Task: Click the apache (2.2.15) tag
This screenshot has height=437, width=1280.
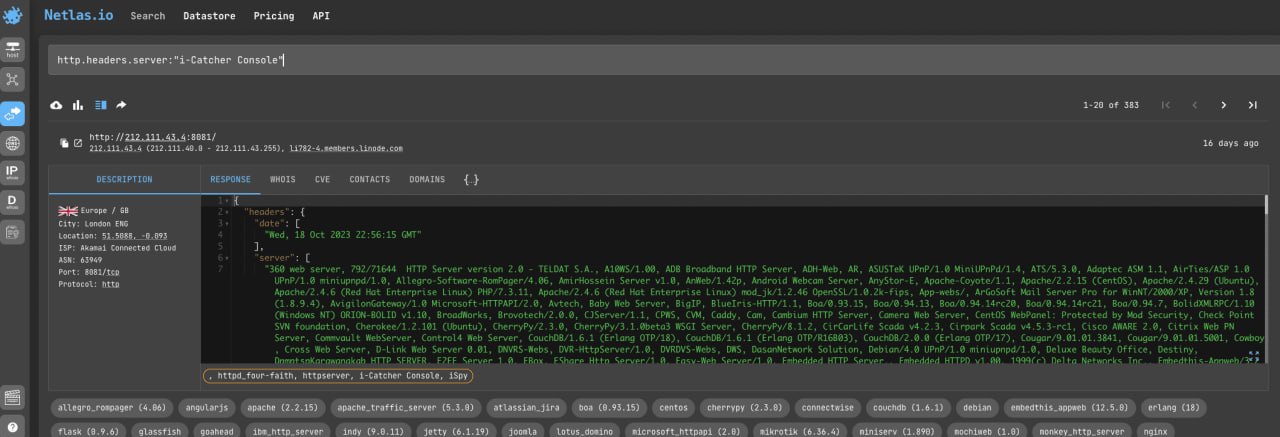Action: pos(283,408)
